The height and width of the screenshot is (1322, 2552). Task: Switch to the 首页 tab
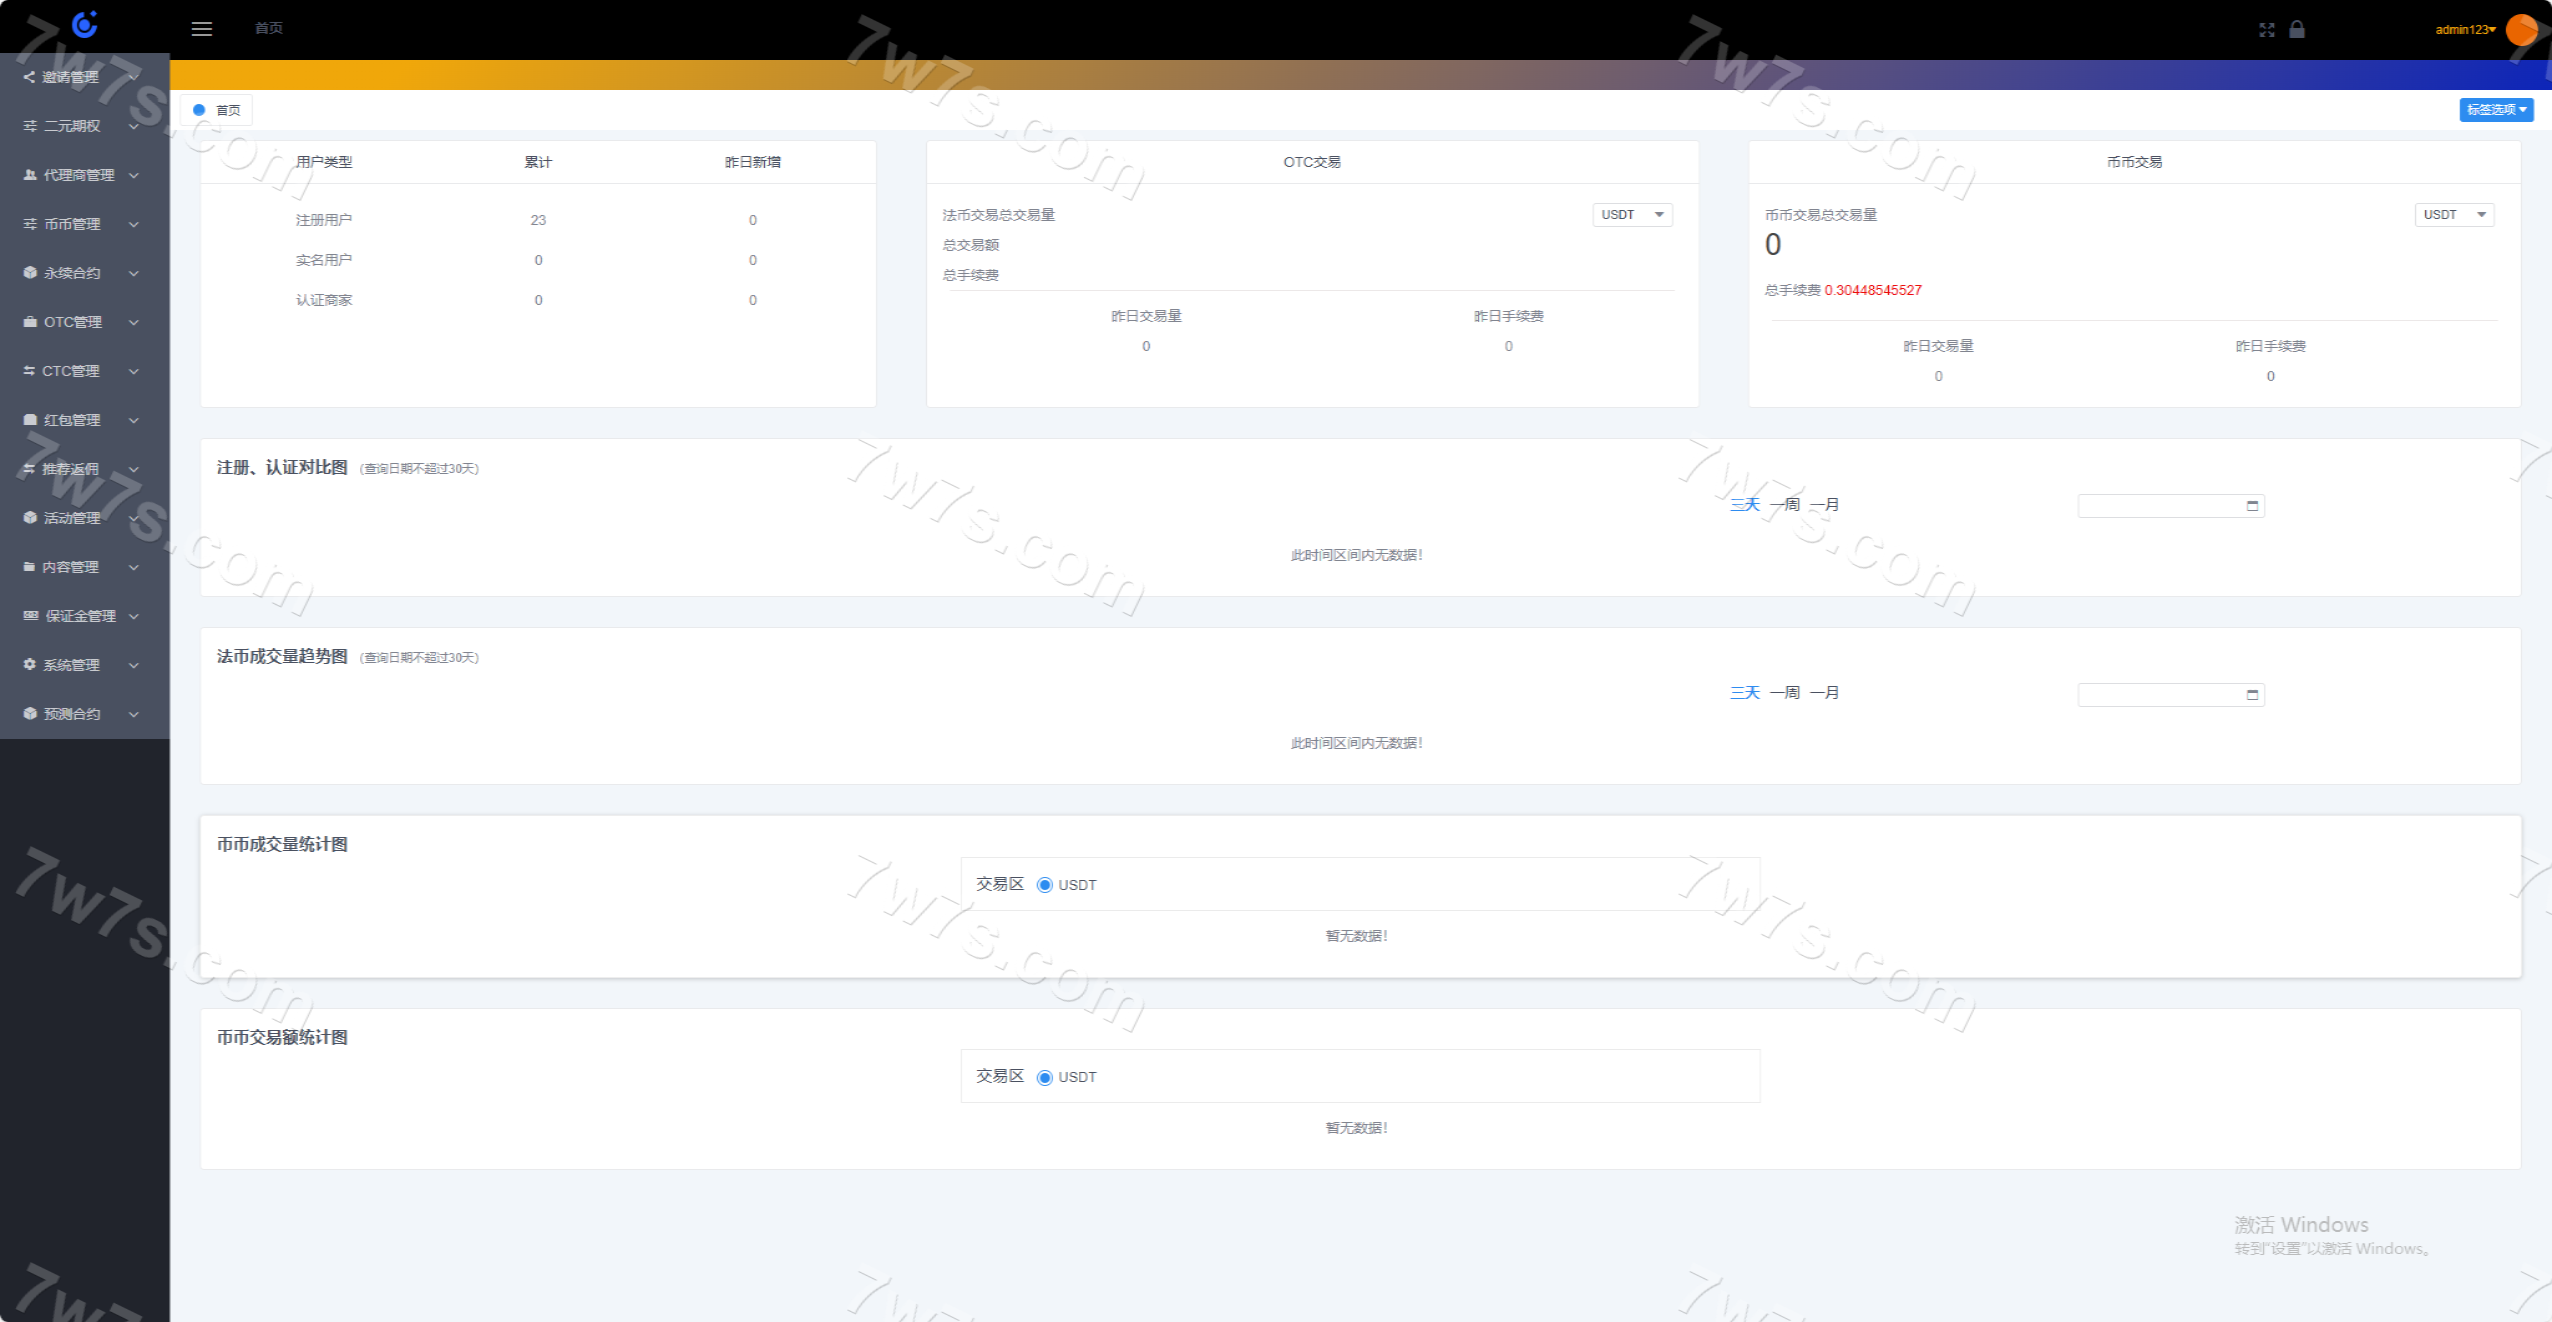(x=218, y=110)
